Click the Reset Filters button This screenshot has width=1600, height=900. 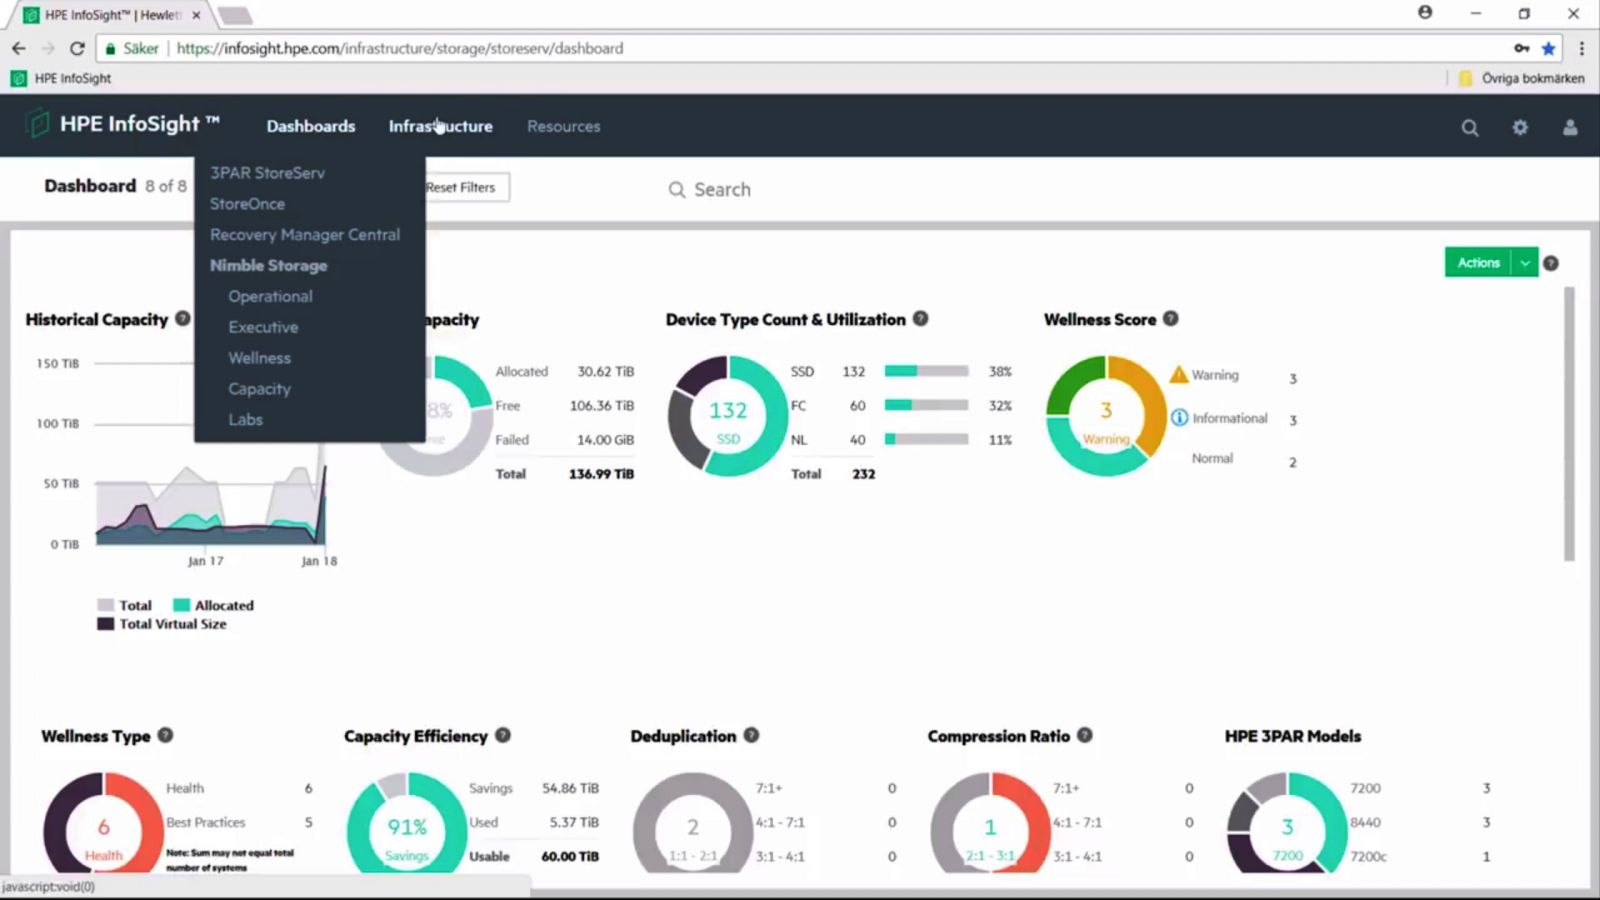(461, 187)
